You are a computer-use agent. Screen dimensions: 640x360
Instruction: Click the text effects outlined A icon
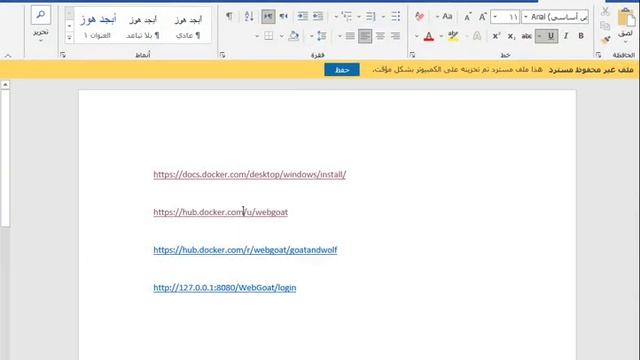point(477,36)
